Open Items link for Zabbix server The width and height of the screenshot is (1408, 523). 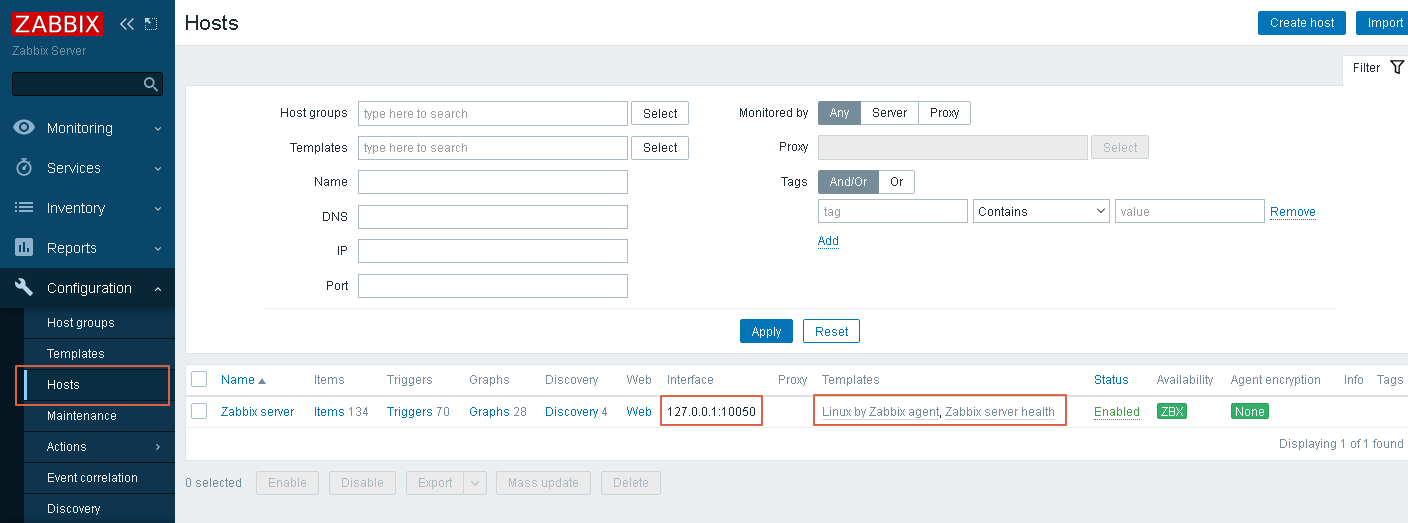tap(328, 411)
